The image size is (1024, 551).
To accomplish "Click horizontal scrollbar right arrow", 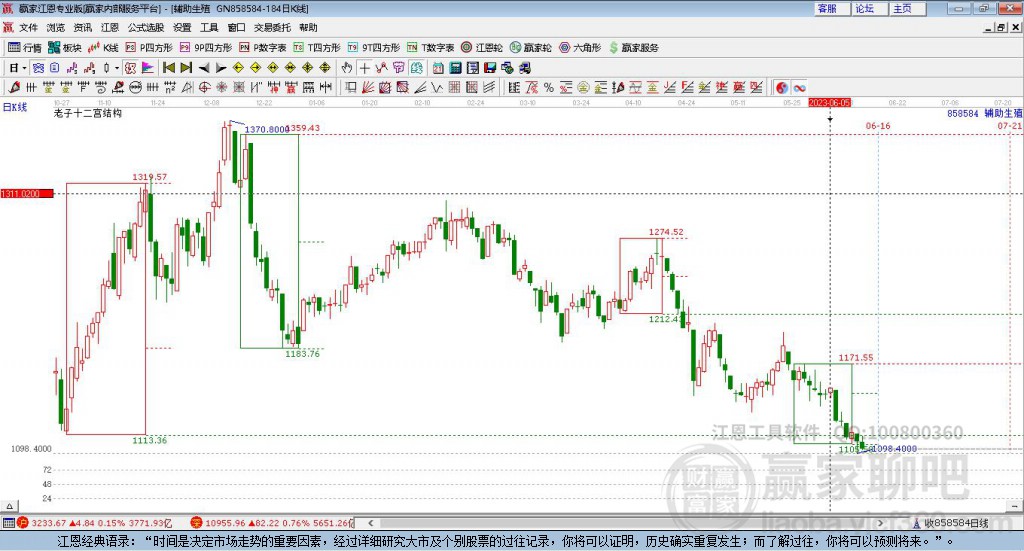I will [x=880, y=523].
